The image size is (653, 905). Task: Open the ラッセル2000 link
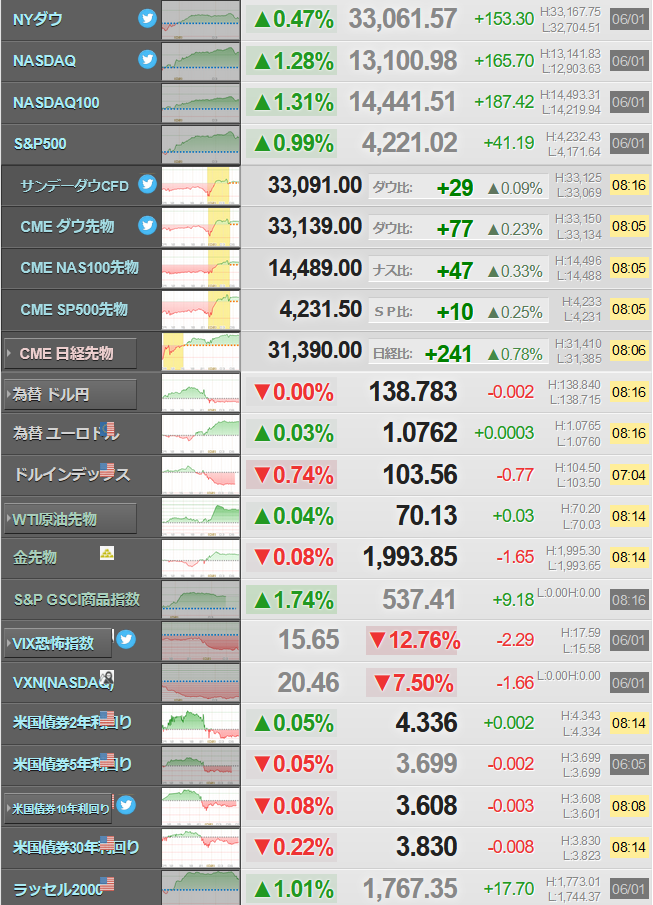tap(58, 889)
